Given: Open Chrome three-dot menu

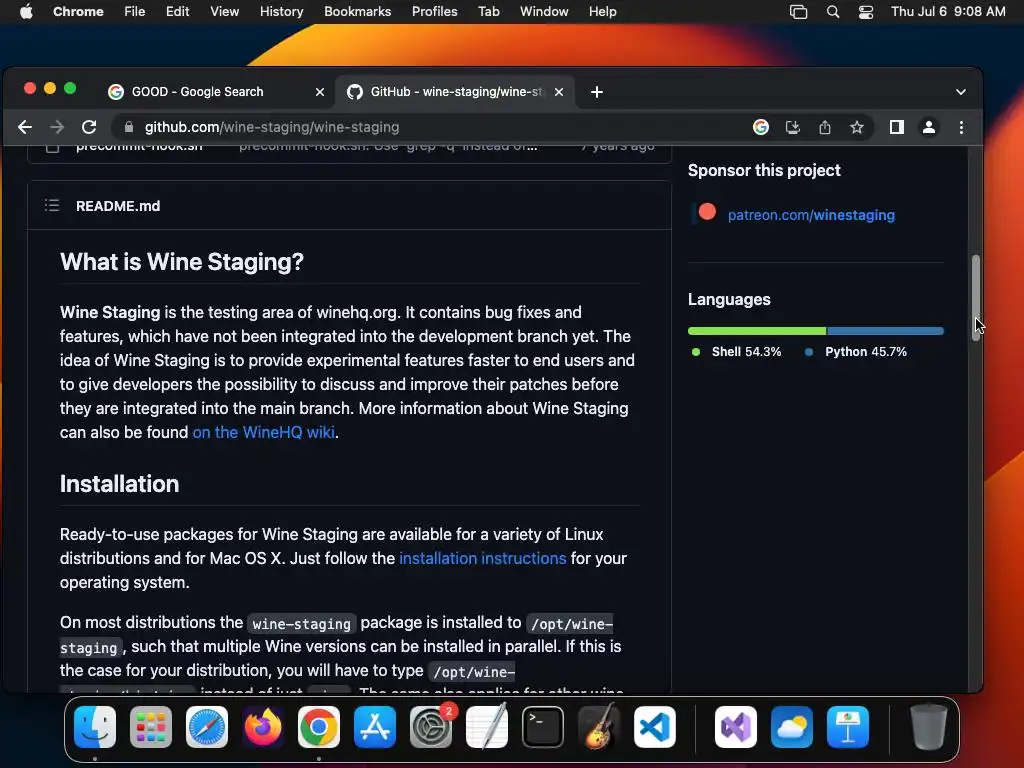Looking at the screenshot, I should coord(961,127).
